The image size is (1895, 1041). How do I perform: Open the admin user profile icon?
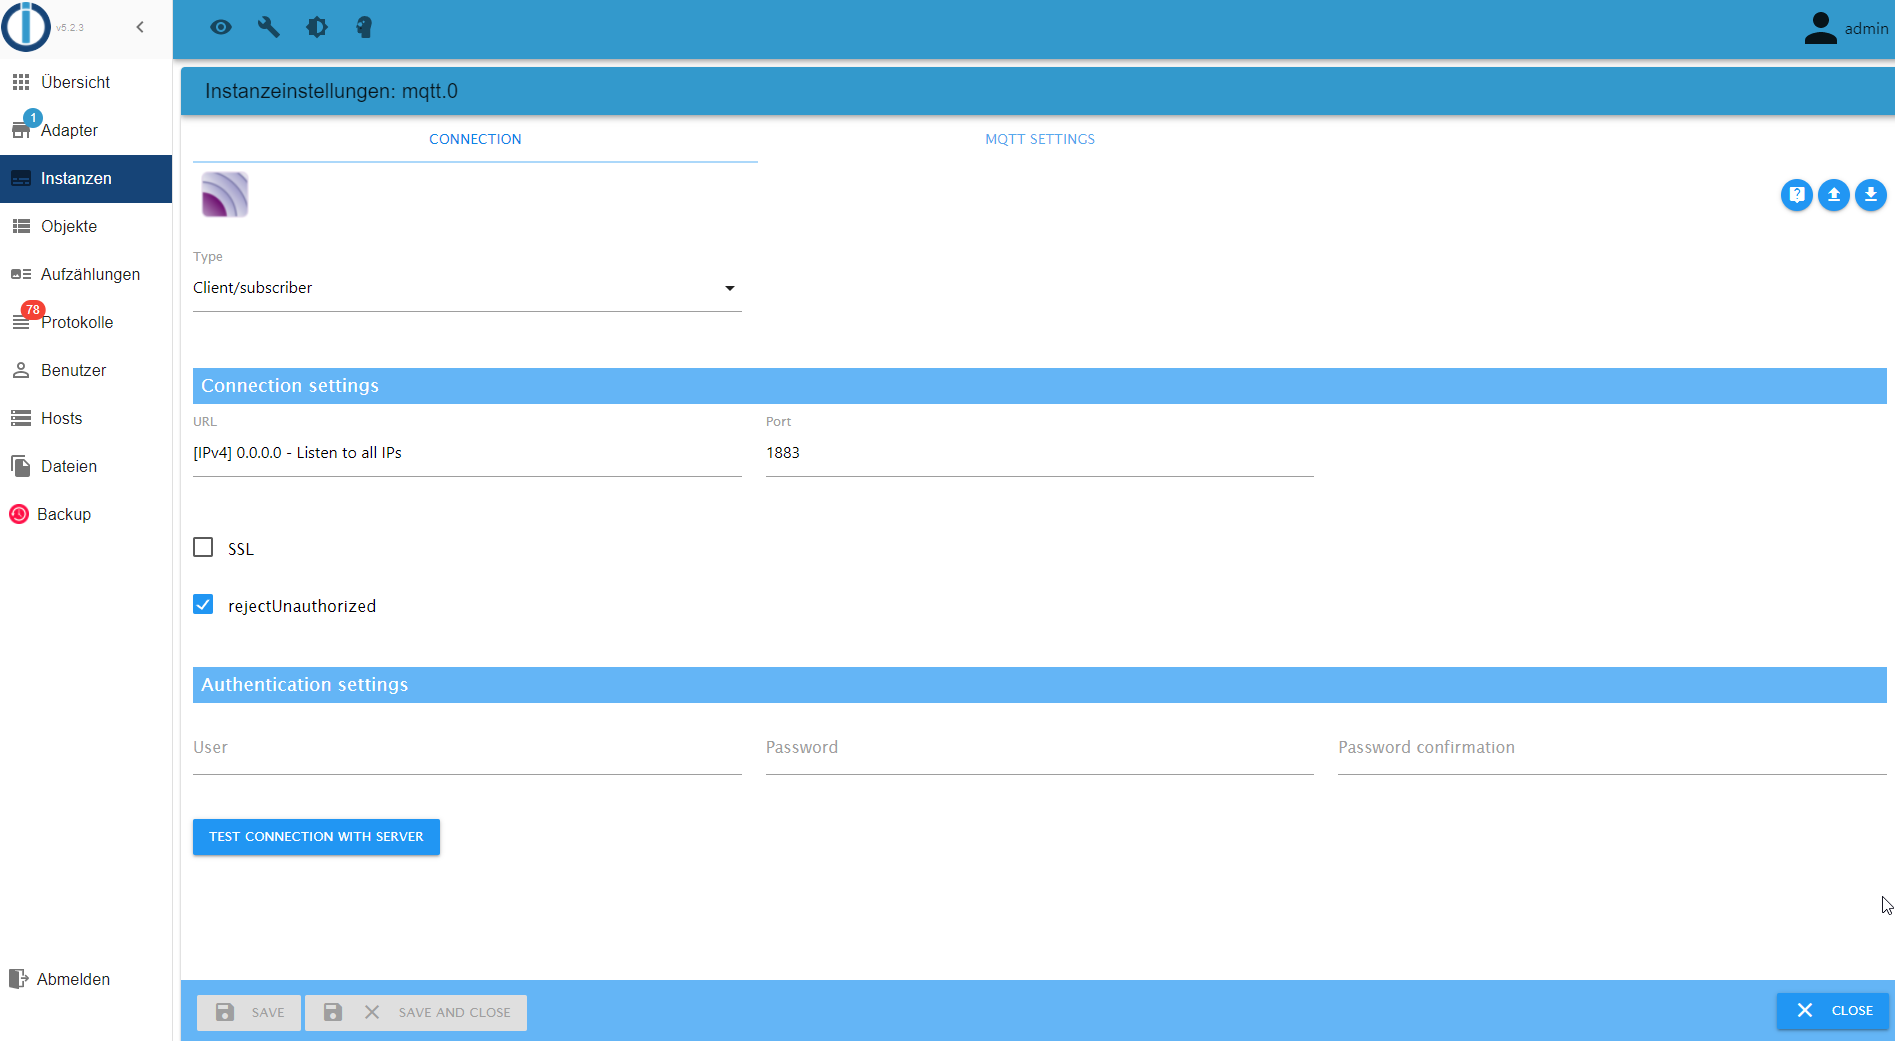click(1821, 28)
